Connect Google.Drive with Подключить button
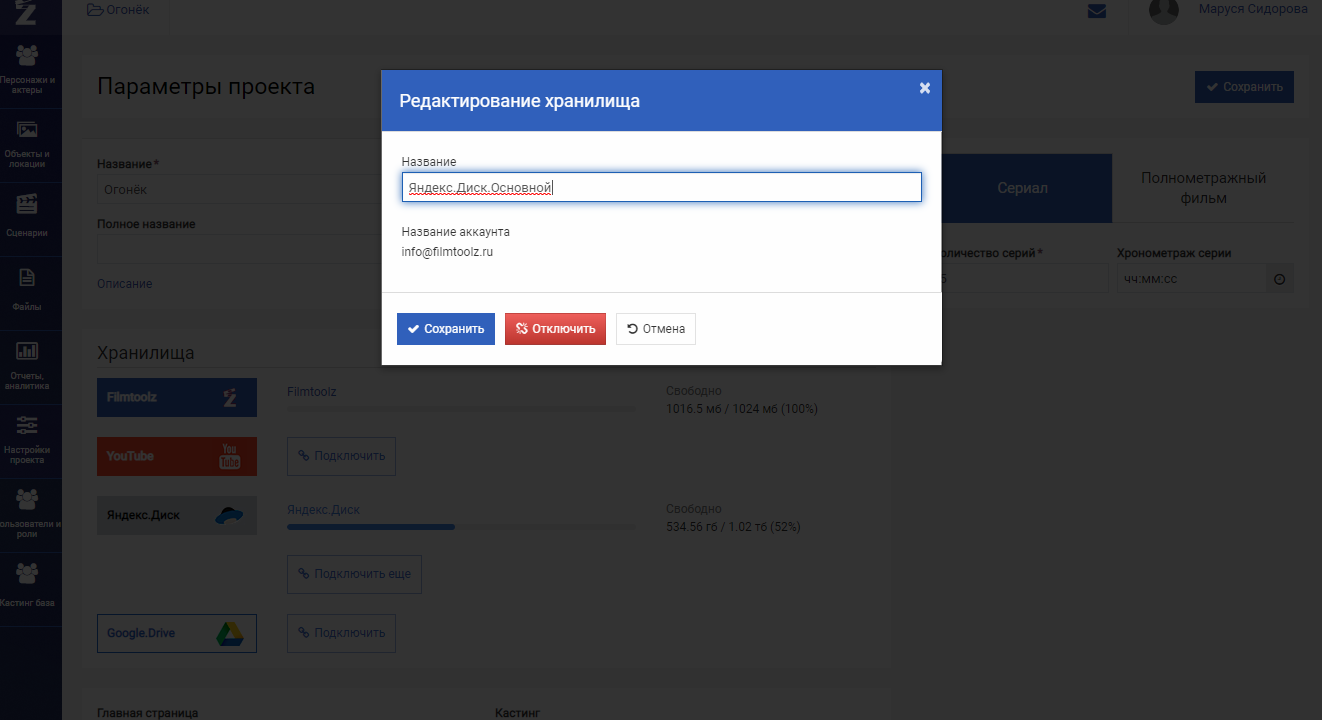 pyautogui.click(x=341, y=633)
